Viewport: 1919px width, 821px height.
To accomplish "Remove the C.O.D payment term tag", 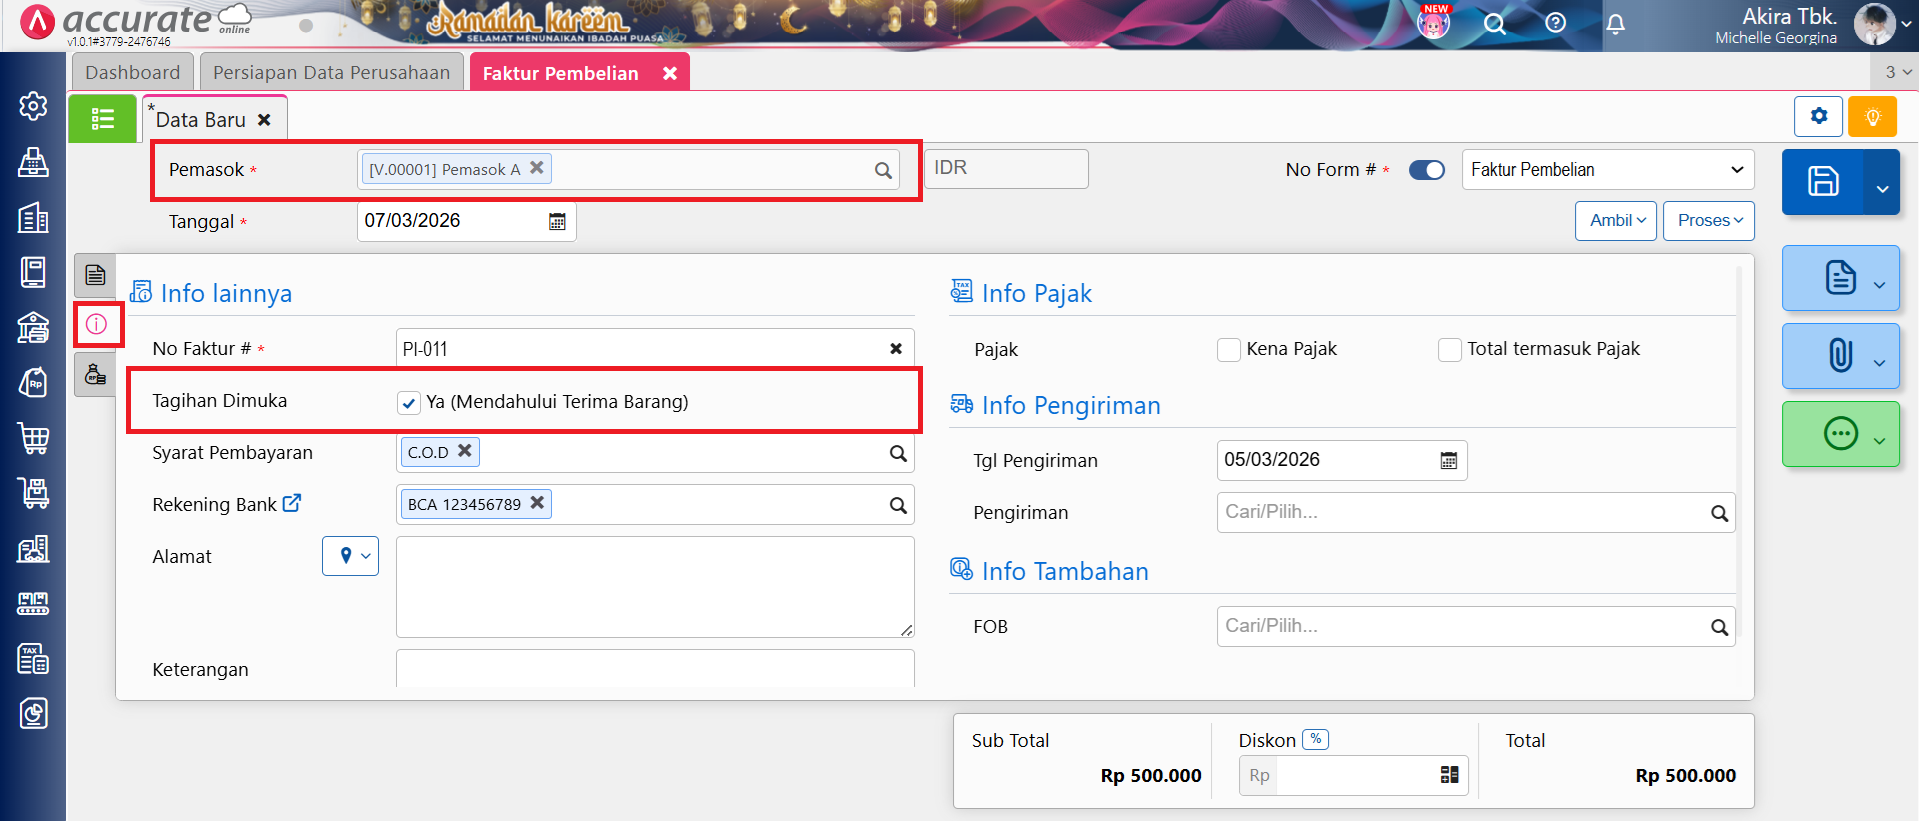I will [x=465, y=451].
